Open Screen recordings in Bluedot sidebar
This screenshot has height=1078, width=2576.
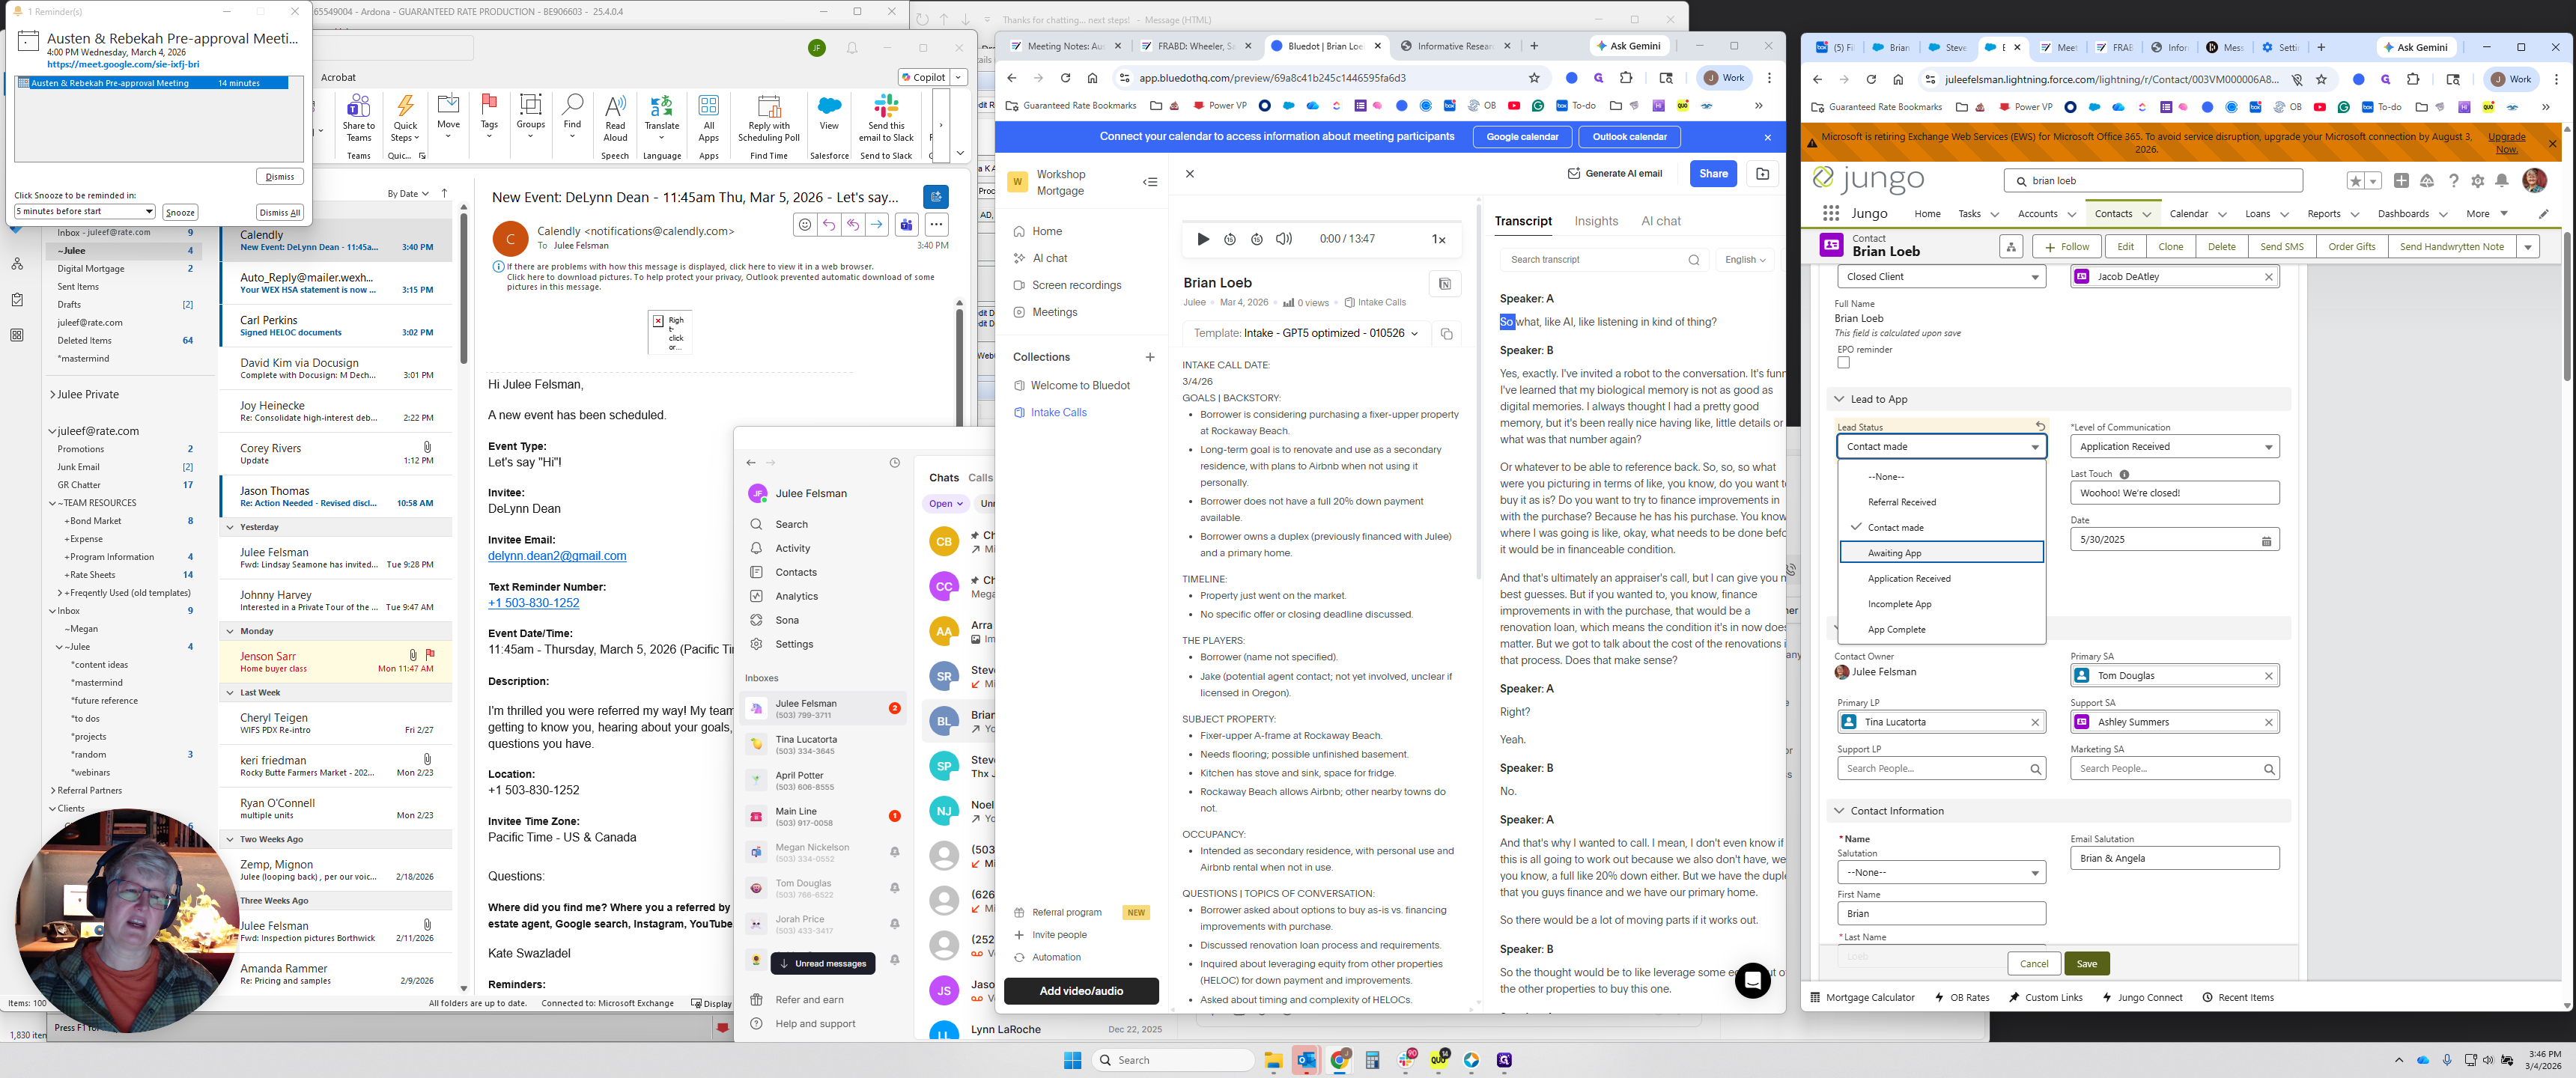pyautogui.click(x=1076, y=285)
